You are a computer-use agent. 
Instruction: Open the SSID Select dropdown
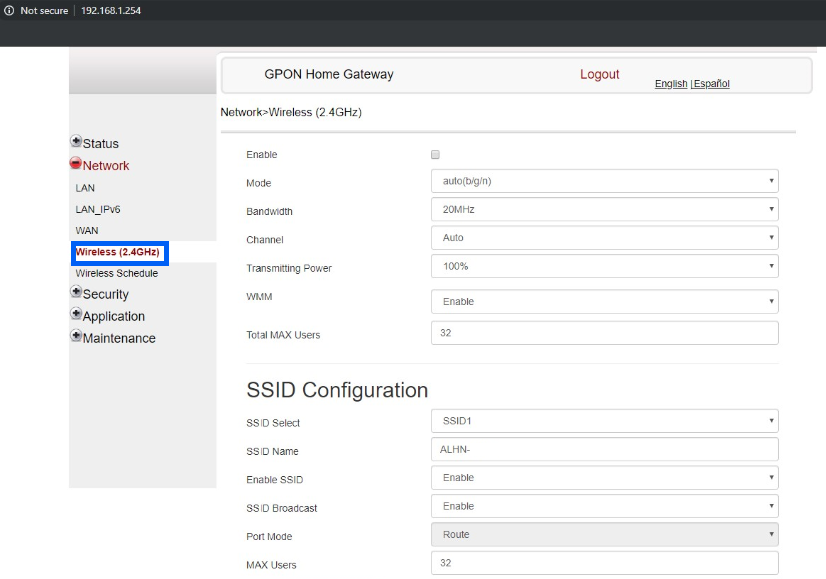click(605, 421)
